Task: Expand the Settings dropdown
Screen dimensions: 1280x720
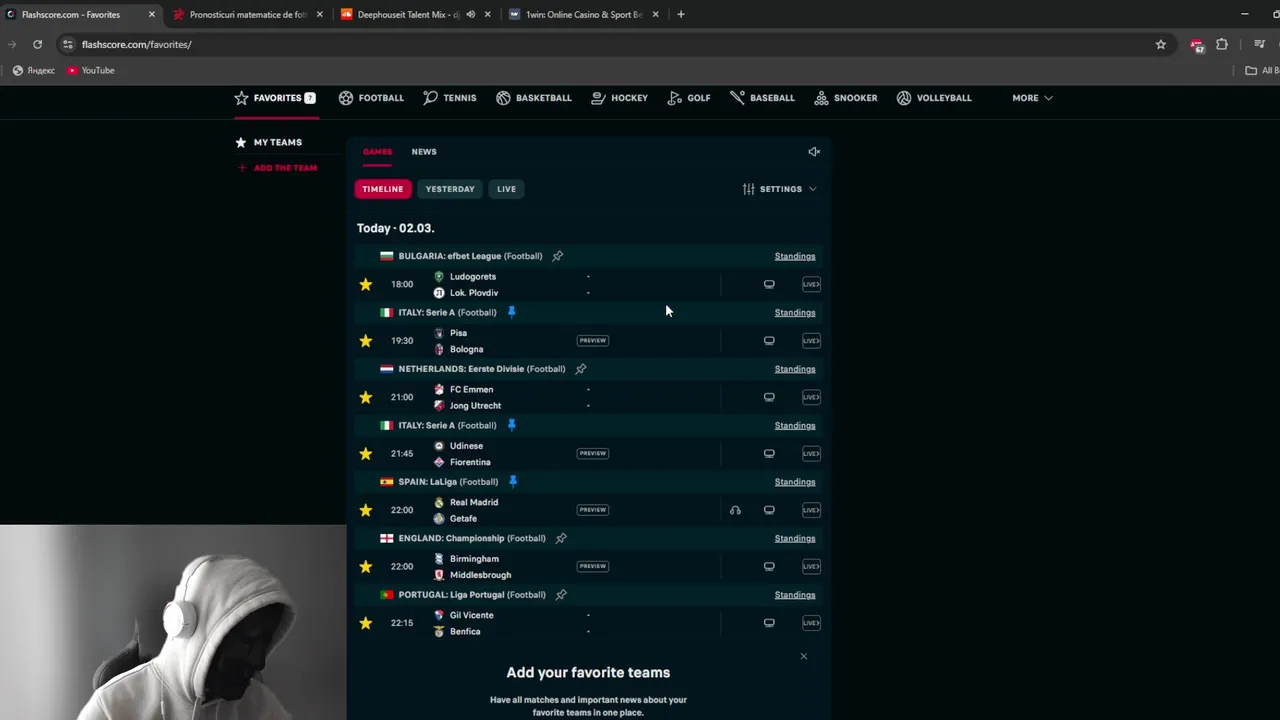Action: tap(779, 189)
